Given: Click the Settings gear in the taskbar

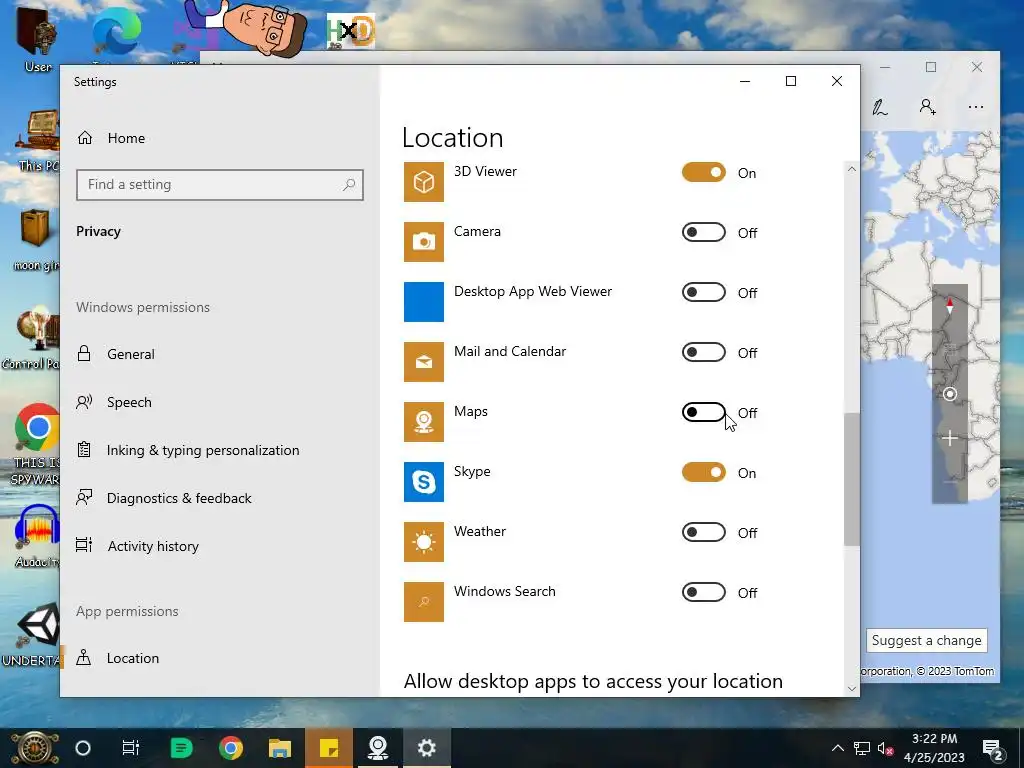Looking at the screenshot, I should pyautogui.click(x=426, y=748).
